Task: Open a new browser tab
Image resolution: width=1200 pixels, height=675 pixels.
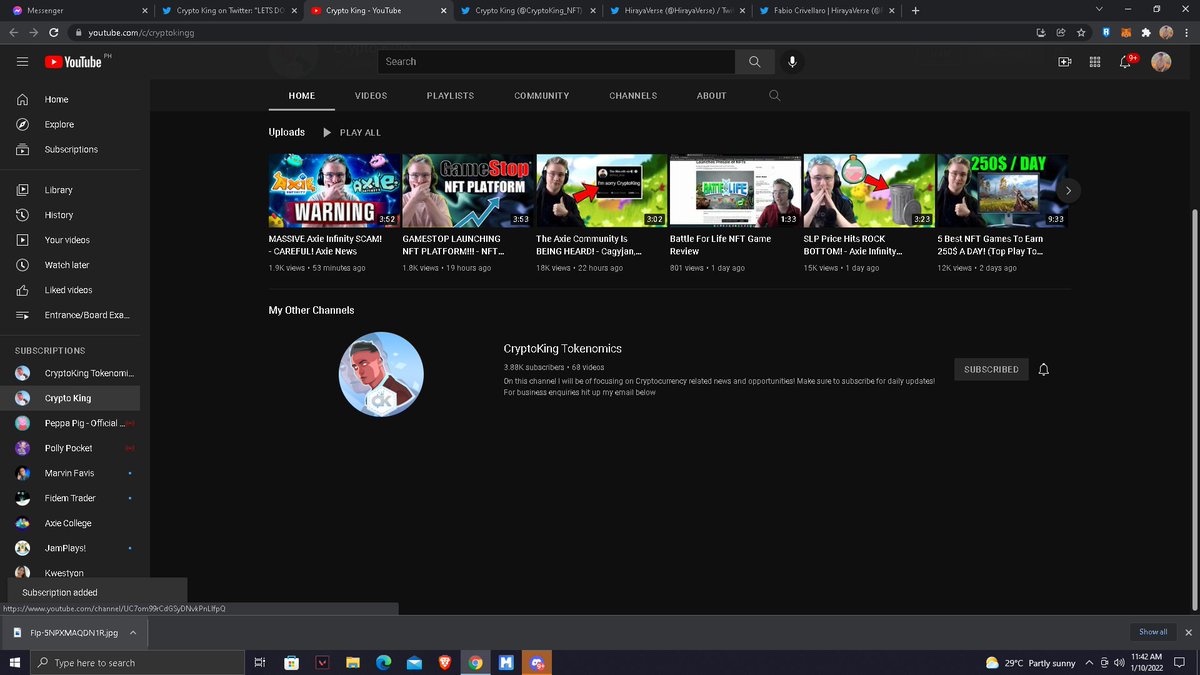Action: 915,10
